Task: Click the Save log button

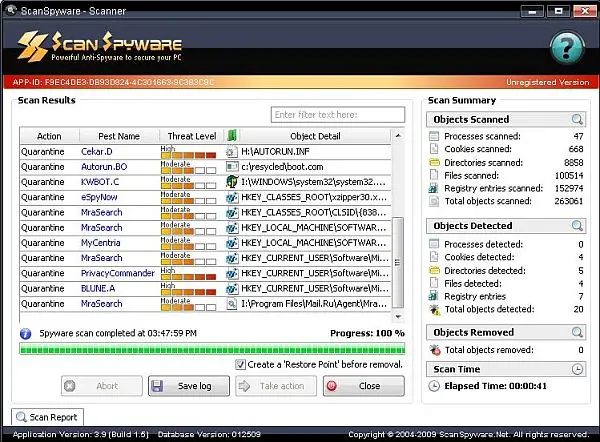Action: (x=189, y=386)
